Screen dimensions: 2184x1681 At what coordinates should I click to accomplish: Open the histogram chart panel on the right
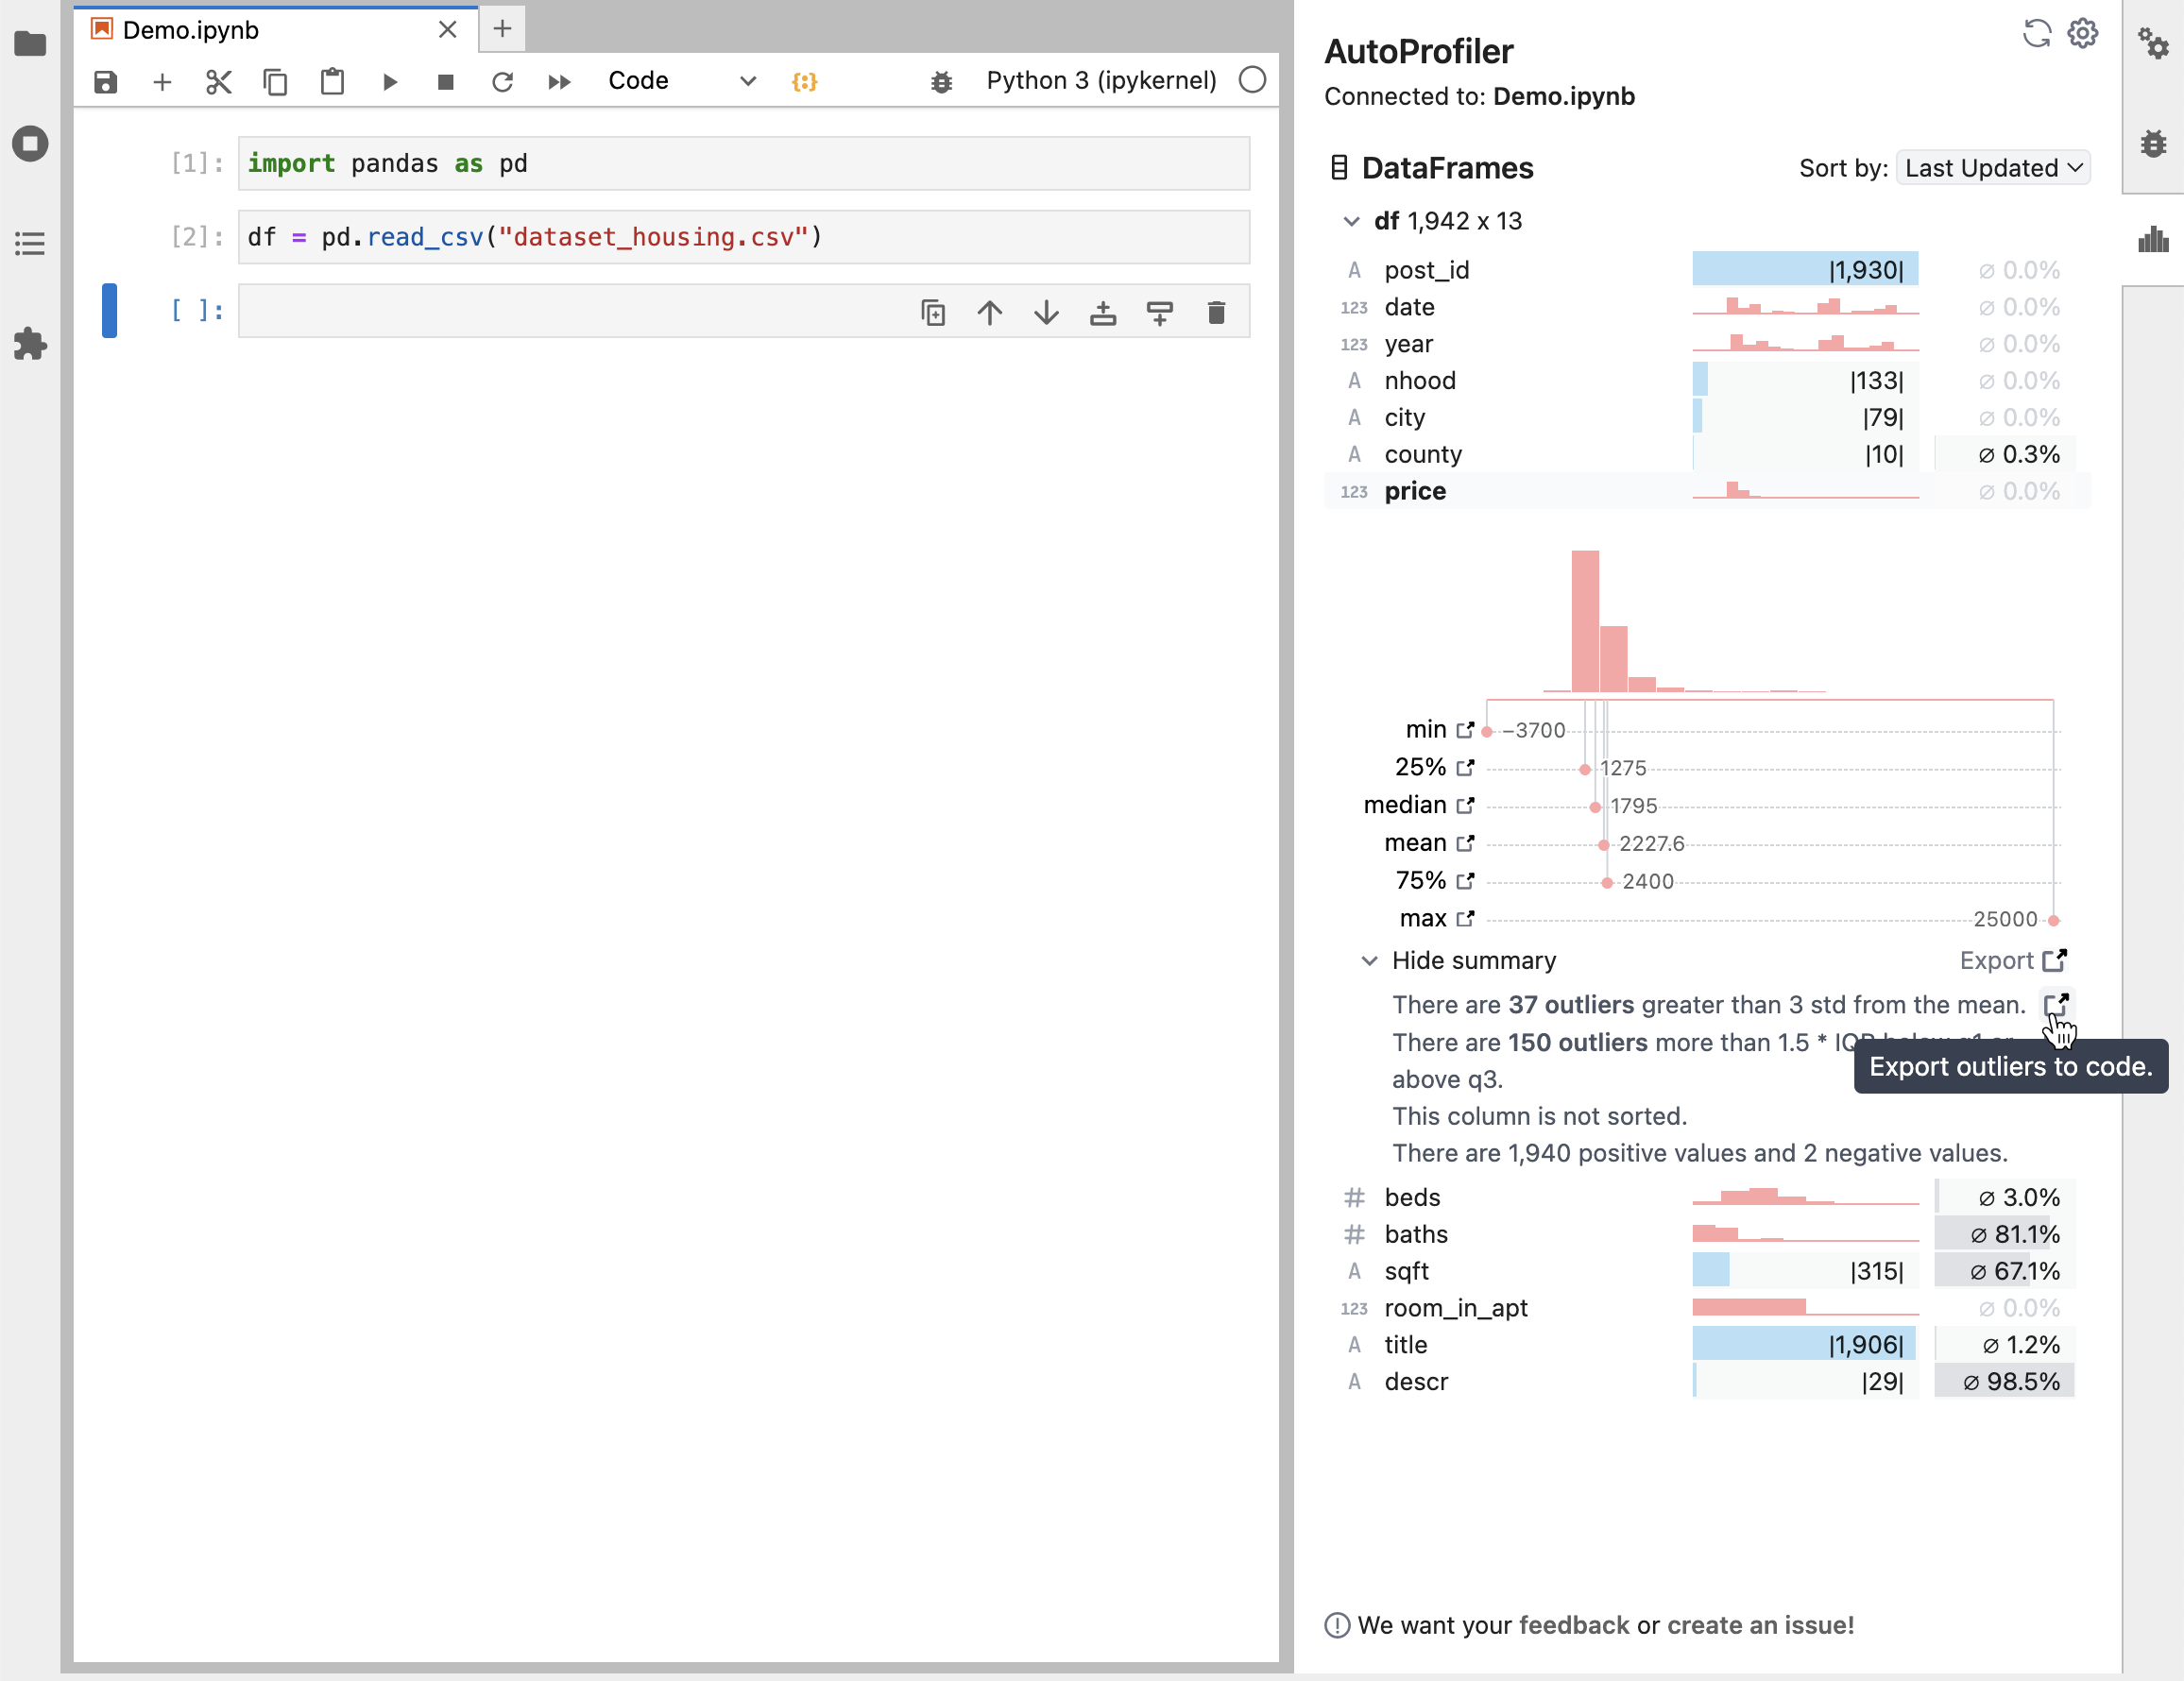pos(2156,240)
